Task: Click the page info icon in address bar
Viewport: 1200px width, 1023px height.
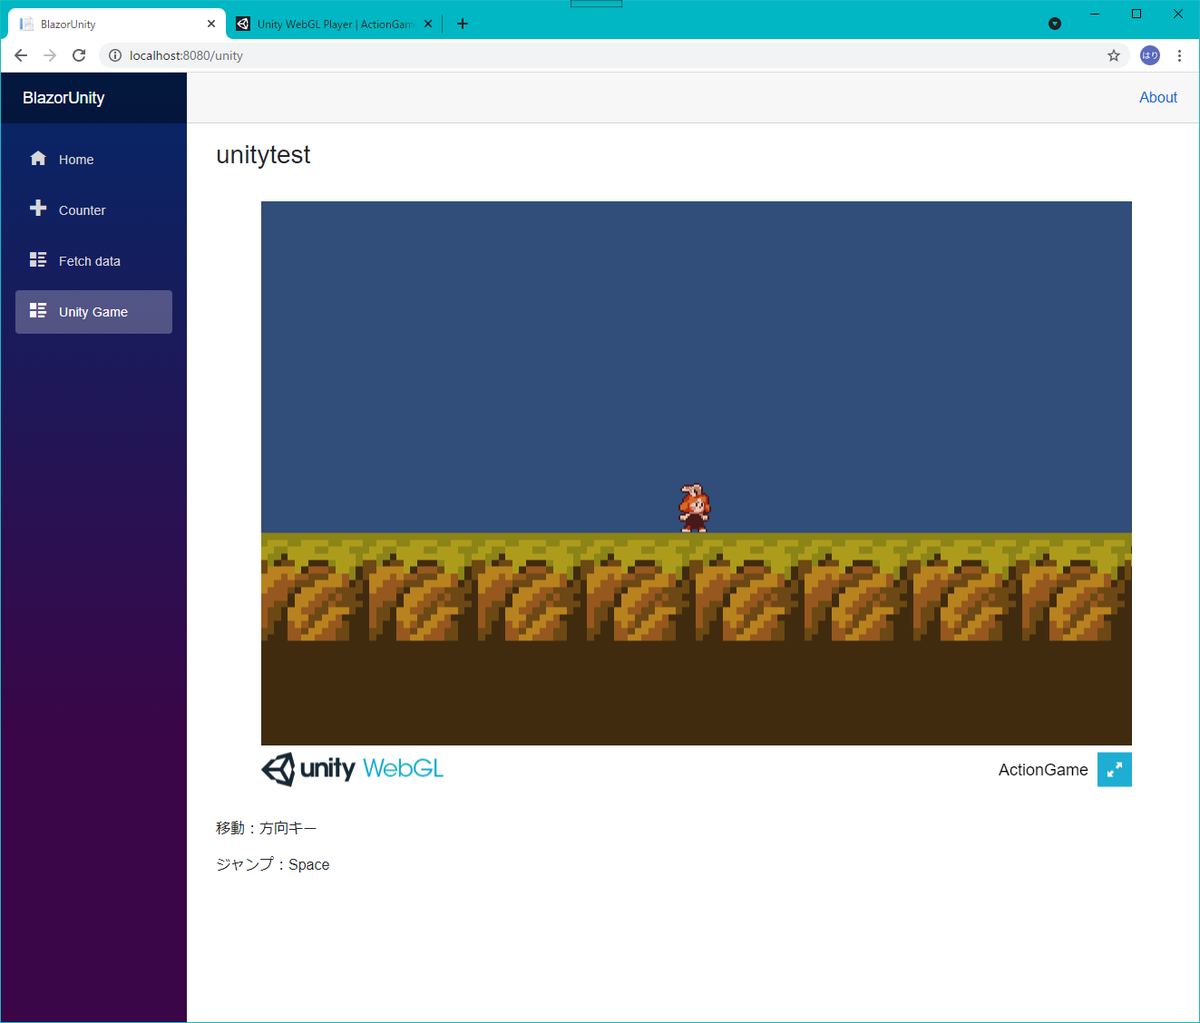Action: 114,55
